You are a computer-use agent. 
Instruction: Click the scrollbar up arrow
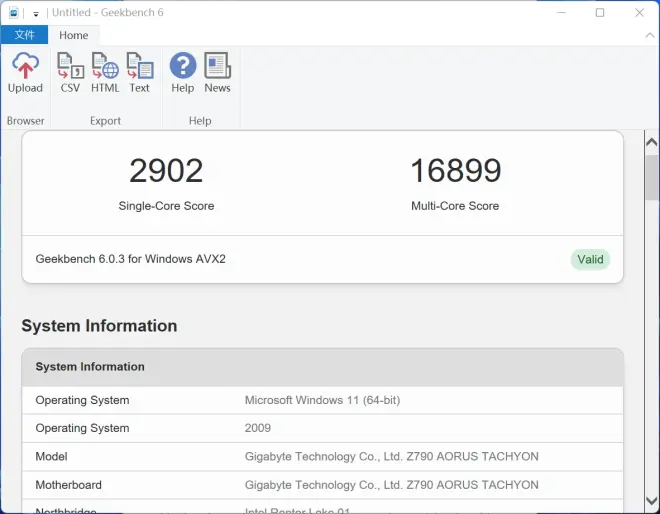click(x=651, y=141)
